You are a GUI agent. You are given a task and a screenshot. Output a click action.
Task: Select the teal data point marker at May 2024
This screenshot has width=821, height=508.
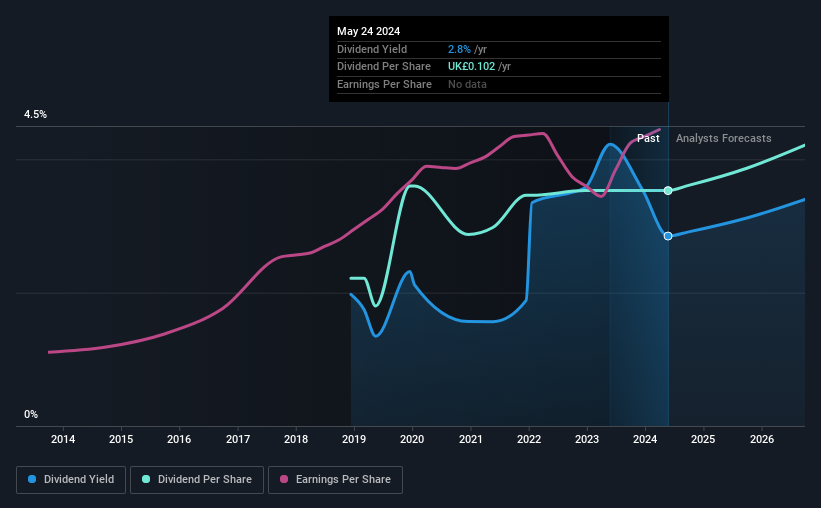[668, 191]
